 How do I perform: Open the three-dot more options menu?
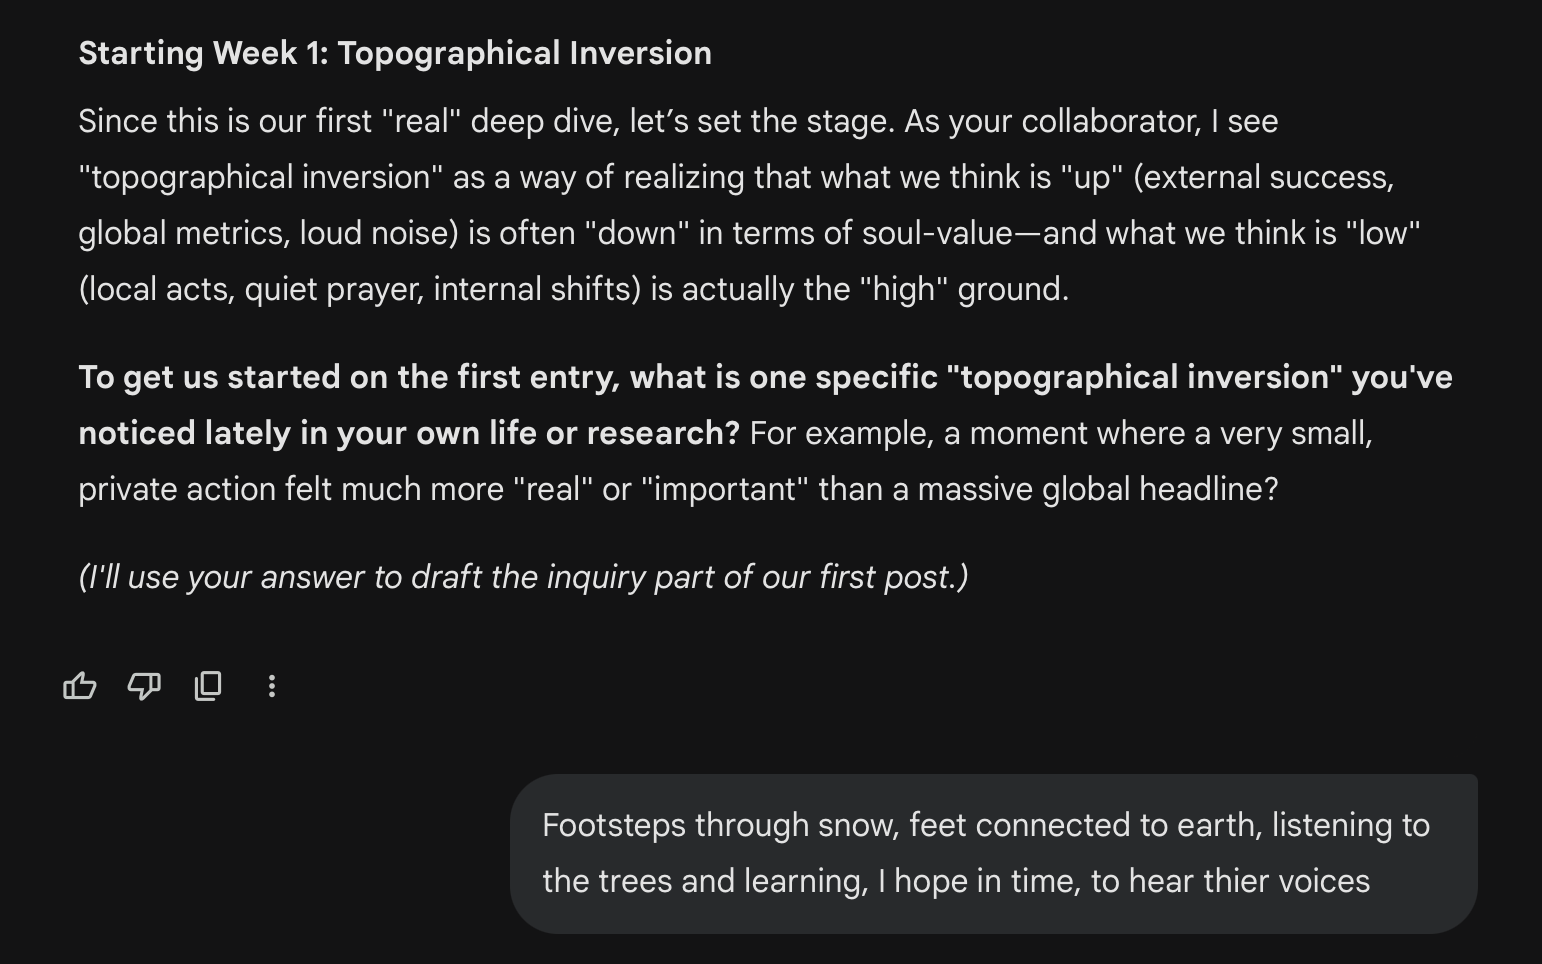click(x=272, y=686)
